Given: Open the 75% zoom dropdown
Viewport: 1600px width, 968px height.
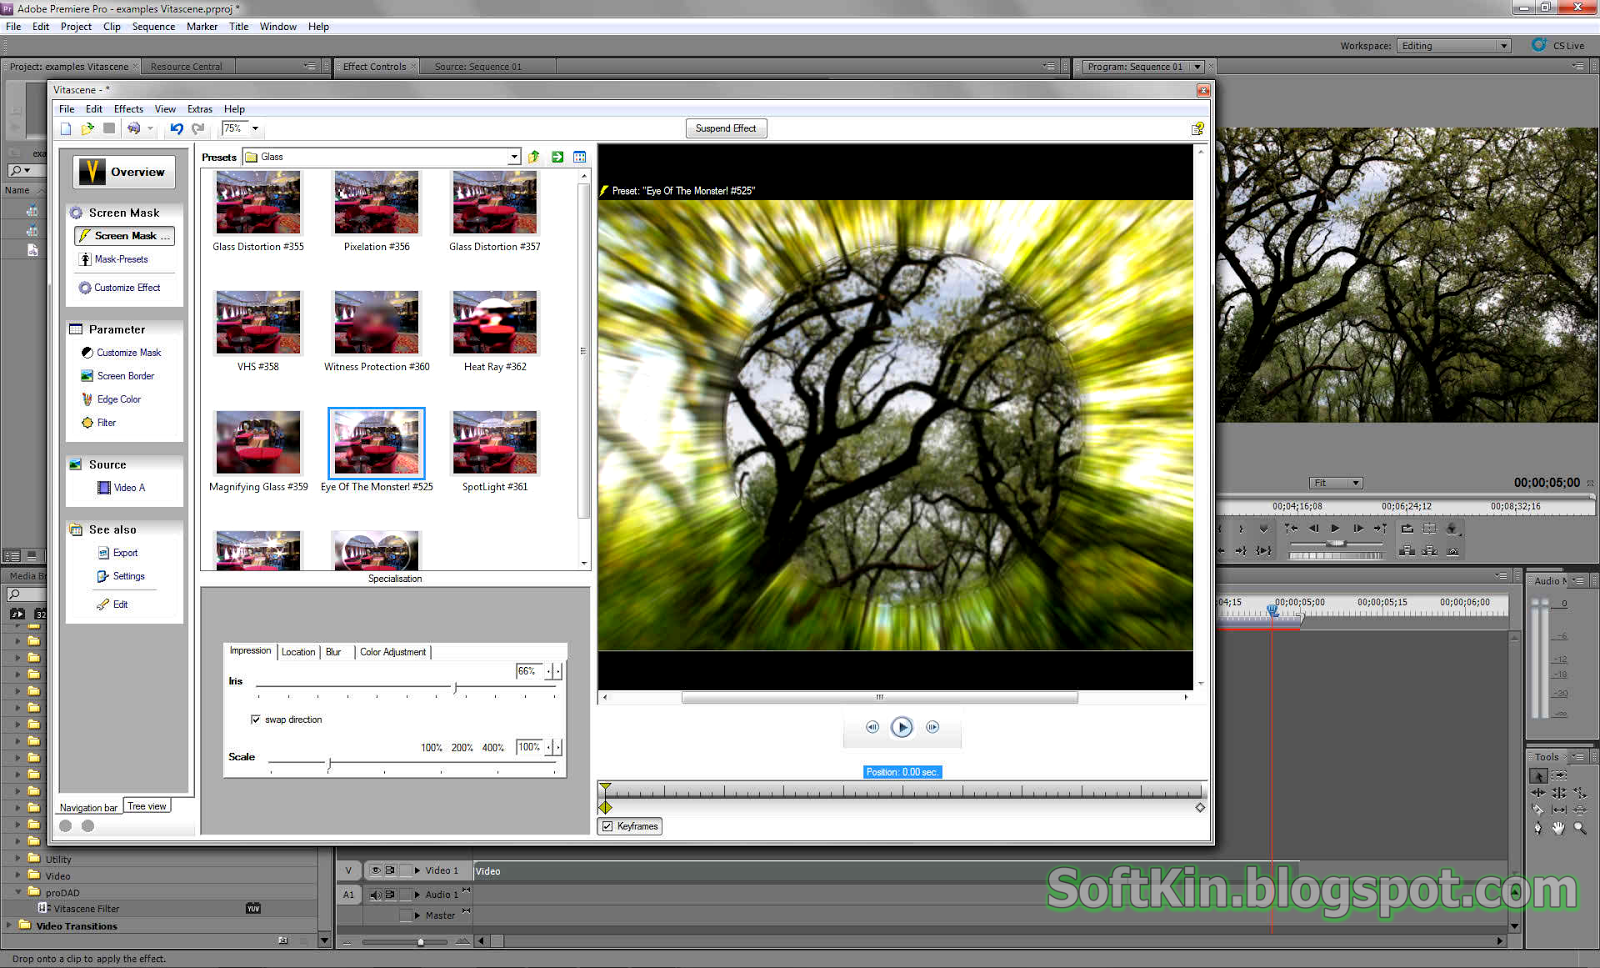Looking at the screenshot, I should pos(255,128).
